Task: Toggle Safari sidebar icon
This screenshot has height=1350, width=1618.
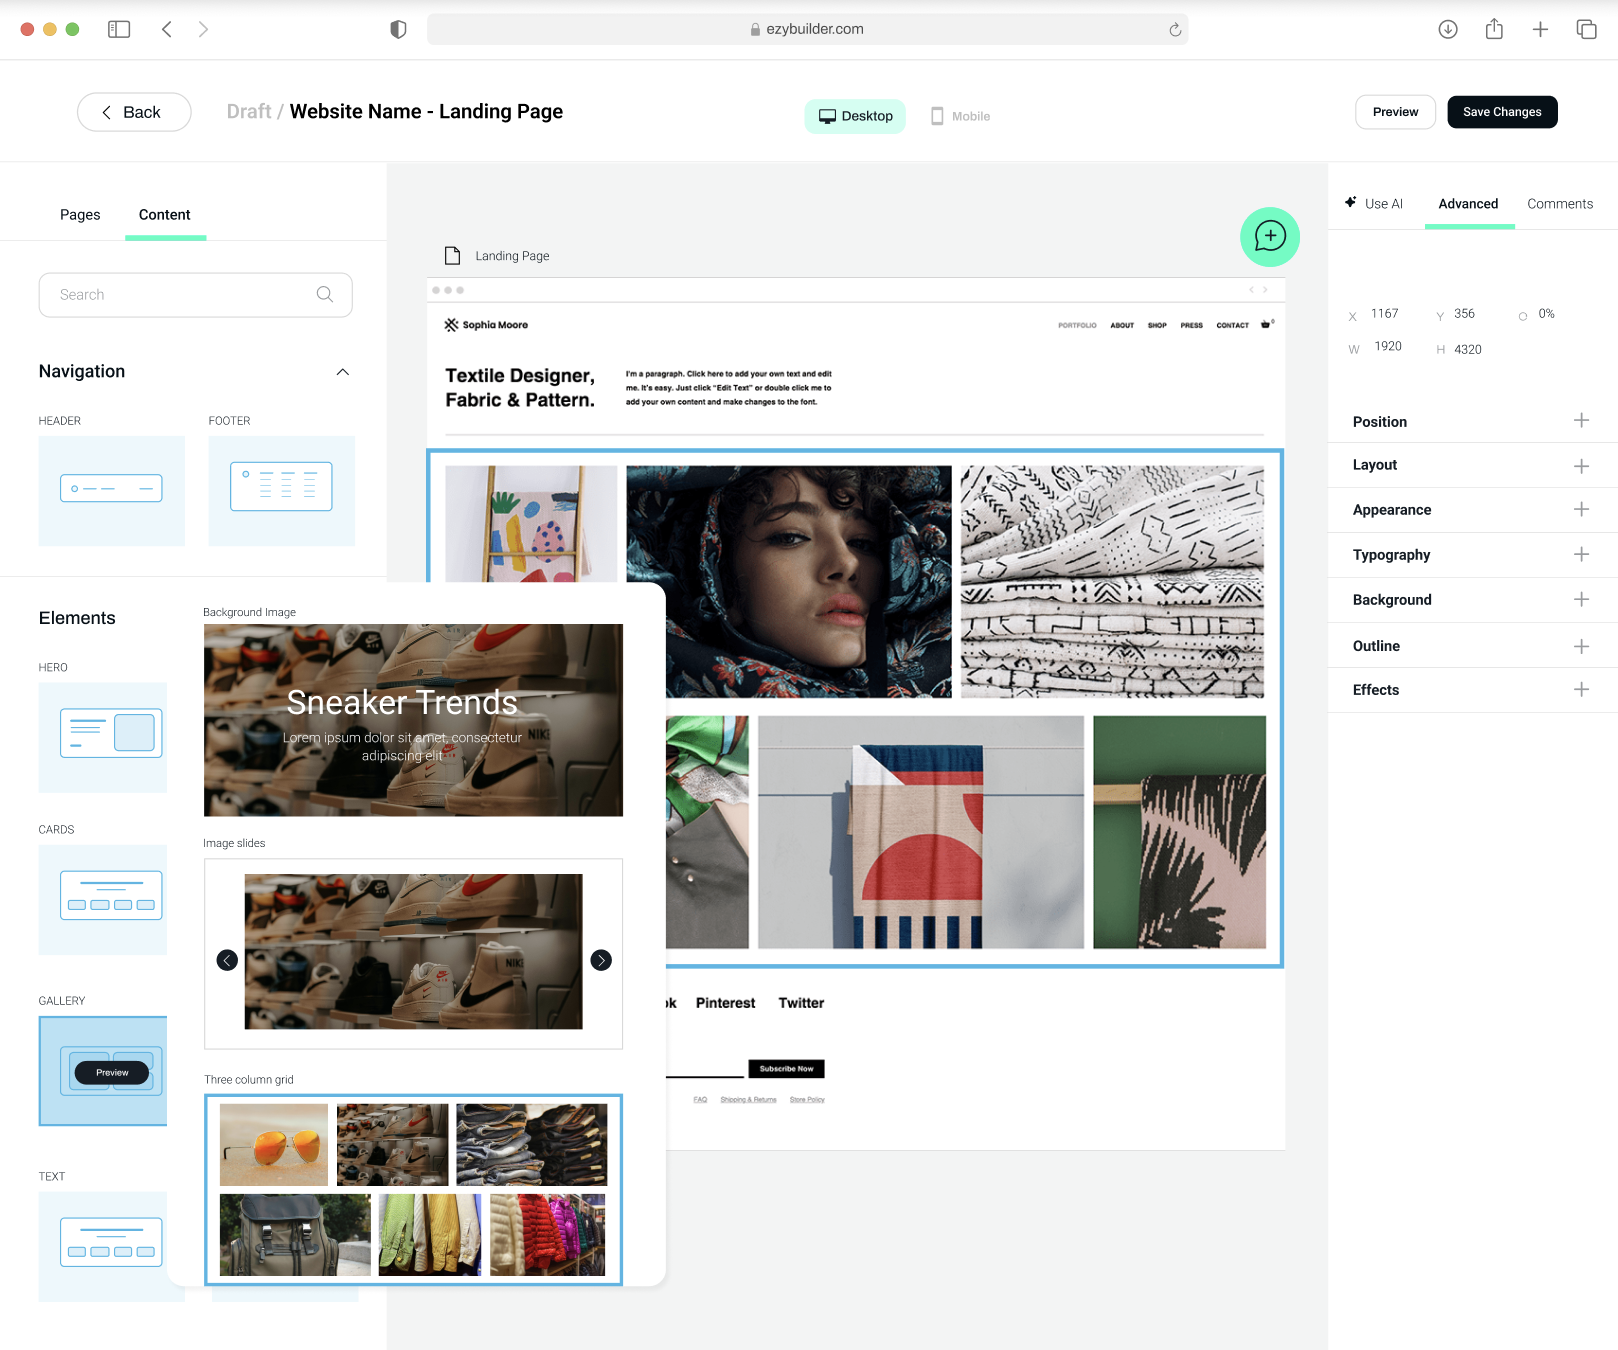Action: pyautogui.click(x=119, y=29)
